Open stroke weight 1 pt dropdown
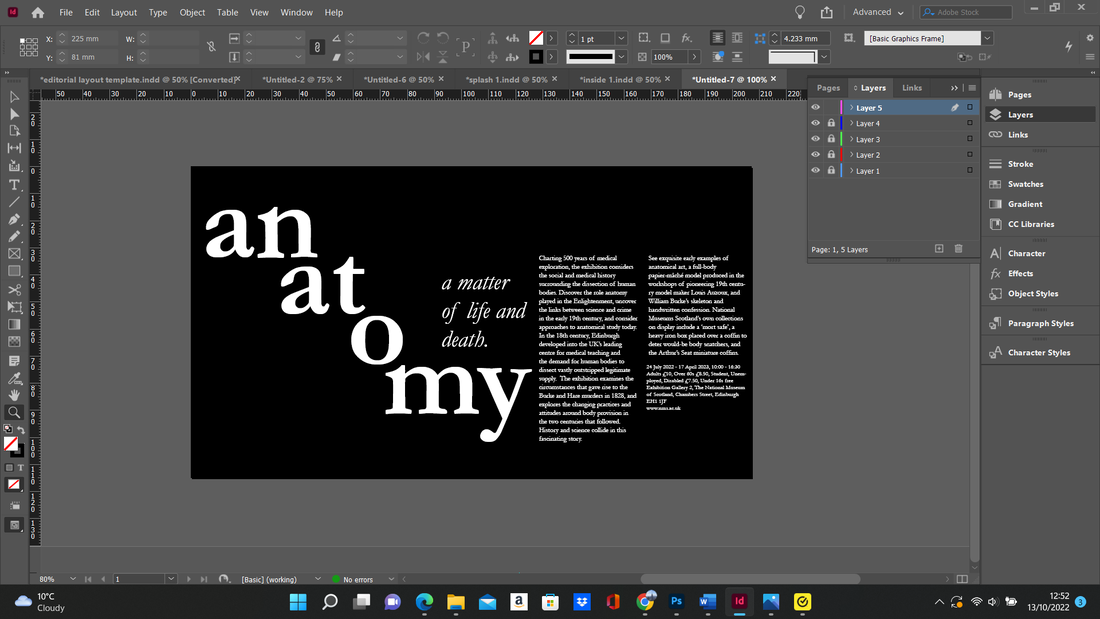 [x=621, y=39]
